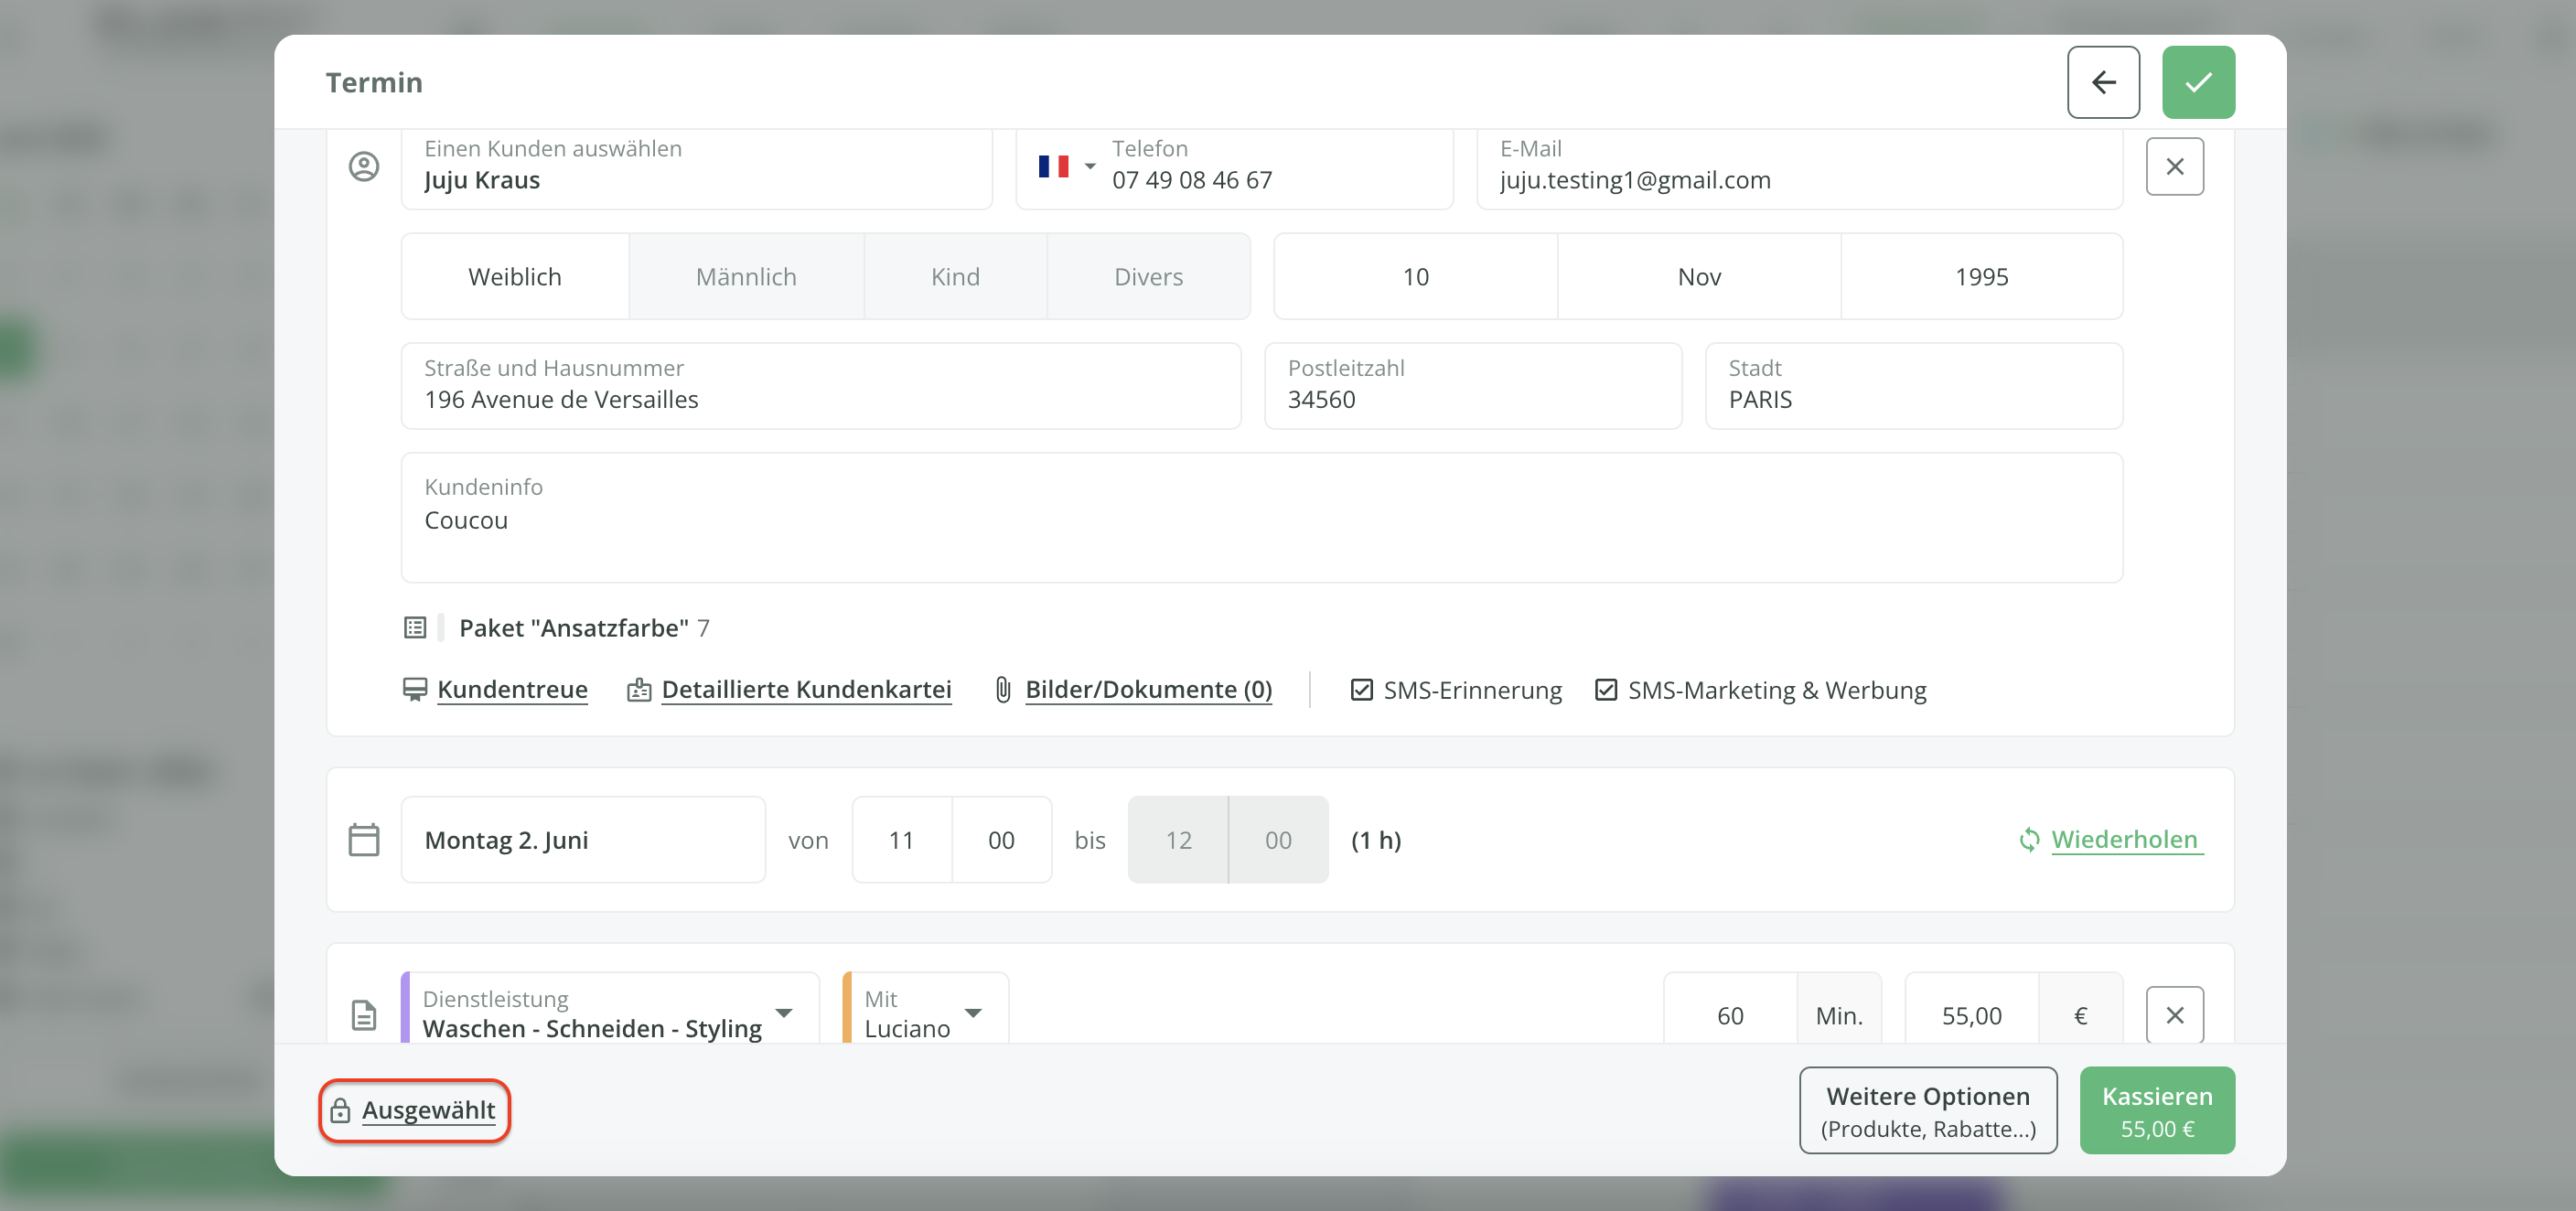This screenshot has width=2576, height=1211.
Task: Click the package list icon near Ansatzfarbe
Action: [x=415, y=628]
